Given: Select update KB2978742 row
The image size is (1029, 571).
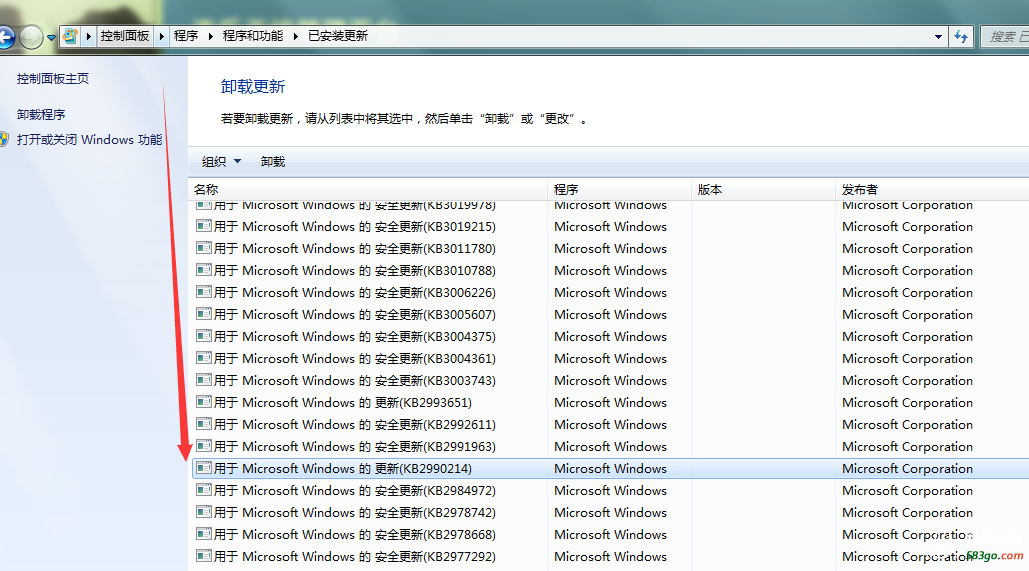Looking at the screenshot, I should [x=610, y=513].
